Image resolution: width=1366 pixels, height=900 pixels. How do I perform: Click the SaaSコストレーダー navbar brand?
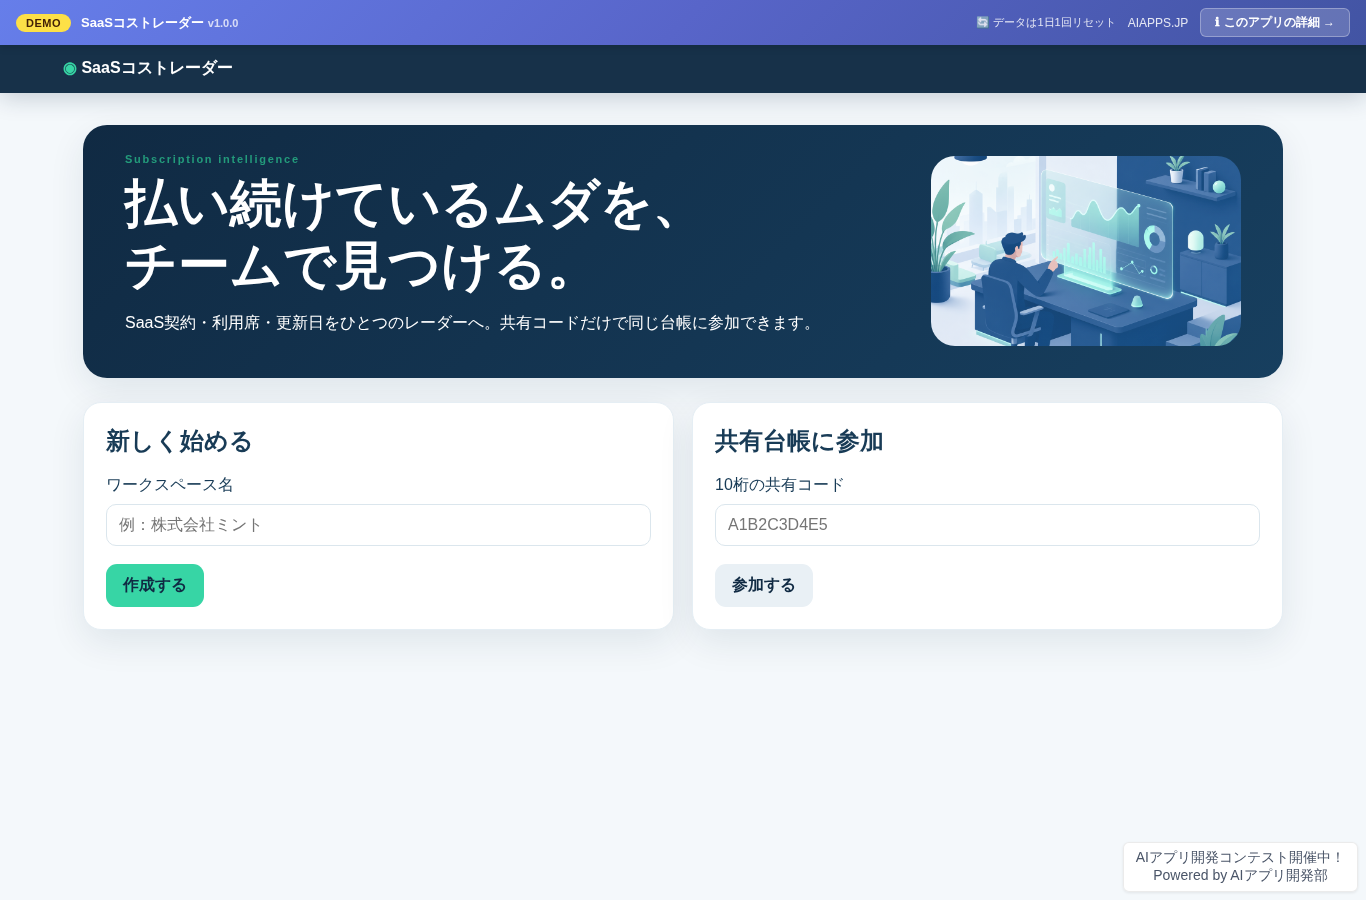pos(148,68)
